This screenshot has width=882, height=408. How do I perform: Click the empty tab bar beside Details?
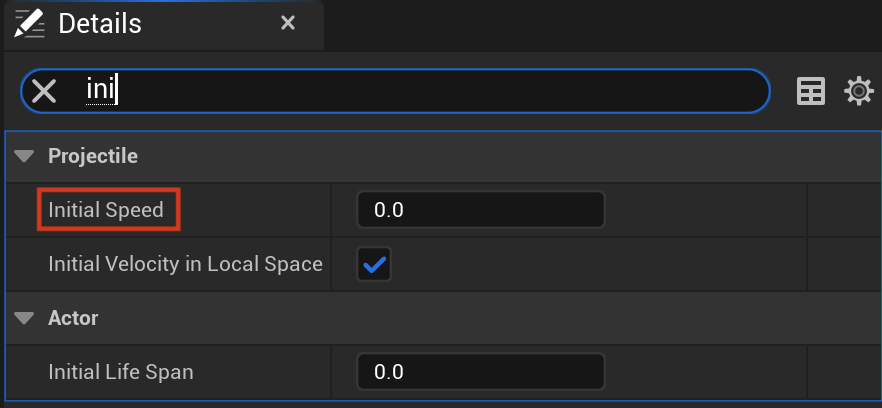602,25
